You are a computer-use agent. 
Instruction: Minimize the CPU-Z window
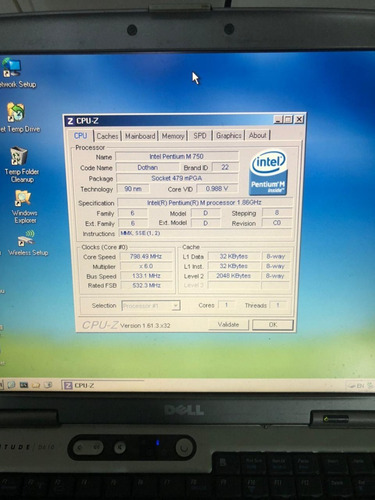pyautogui.click(x=278, y=120)
